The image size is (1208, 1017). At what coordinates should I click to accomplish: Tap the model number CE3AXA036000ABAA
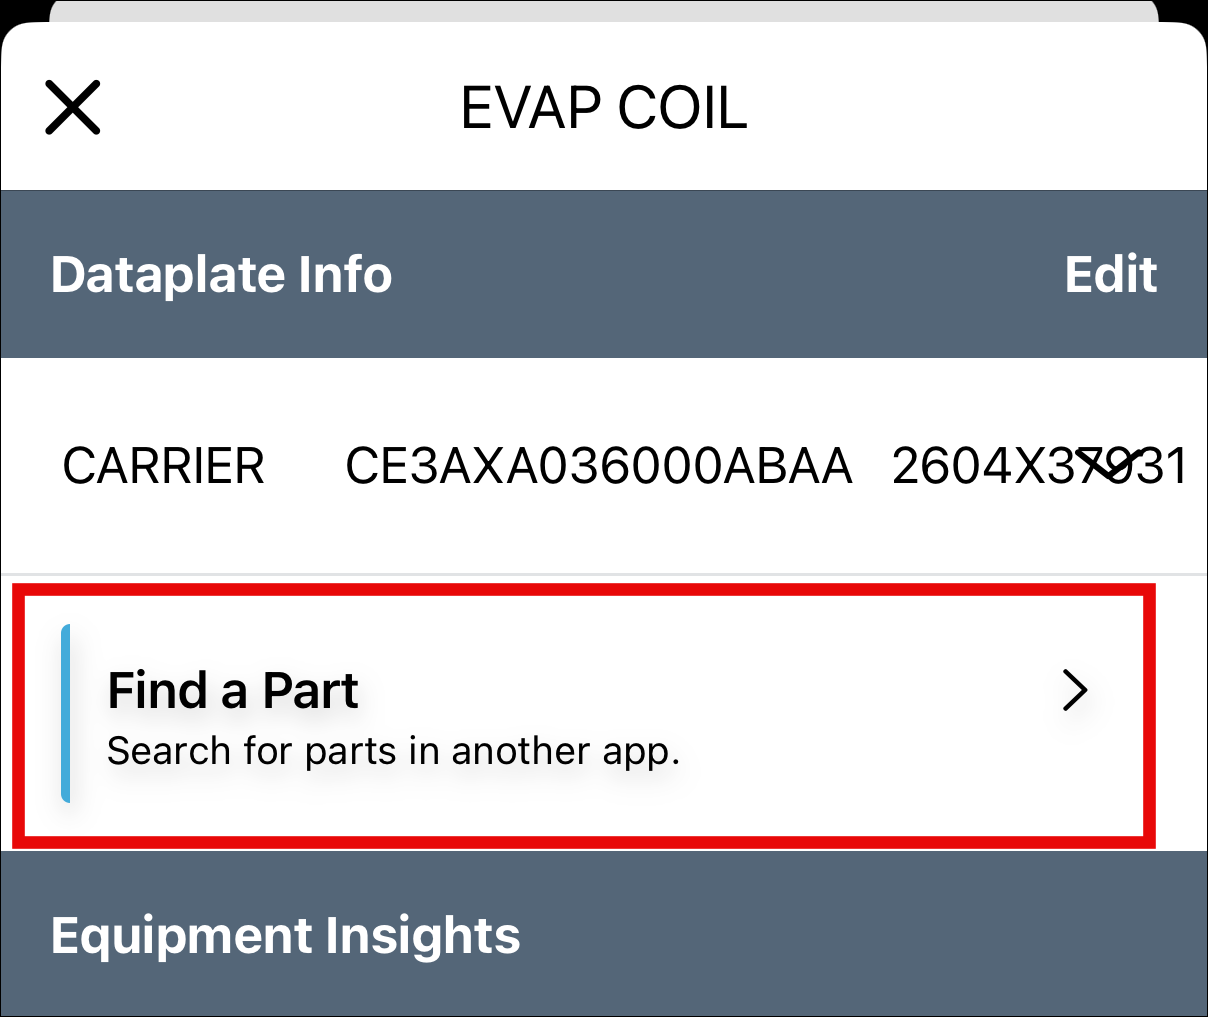click(598, 466)
